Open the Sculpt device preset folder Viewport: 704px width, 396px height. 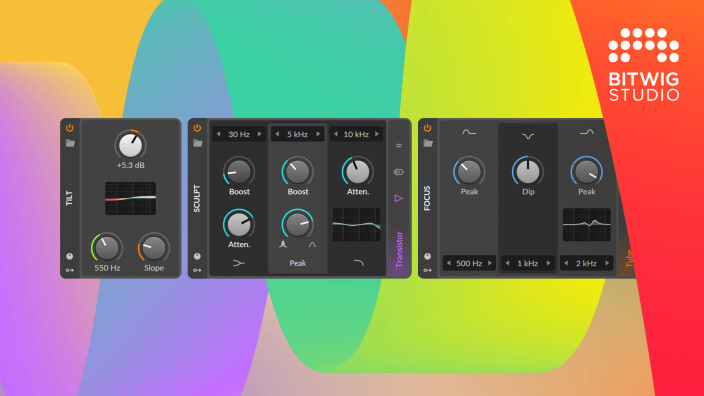pos(198,143)
